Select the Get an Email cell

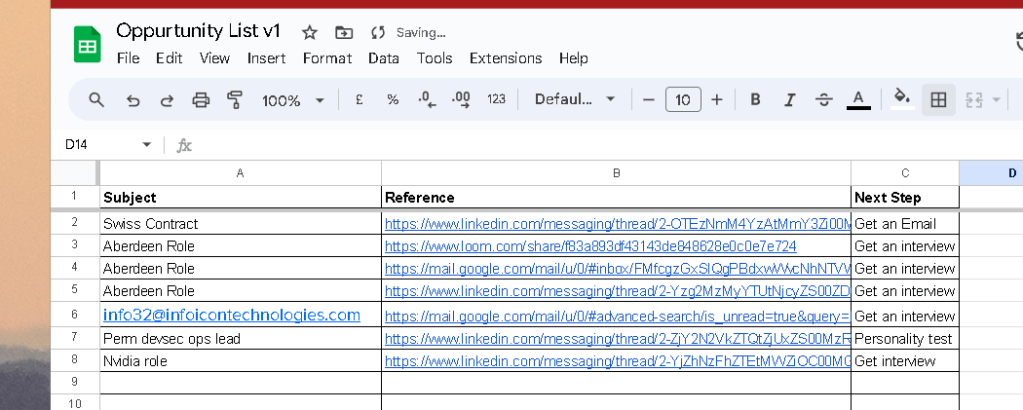(905, 224)
